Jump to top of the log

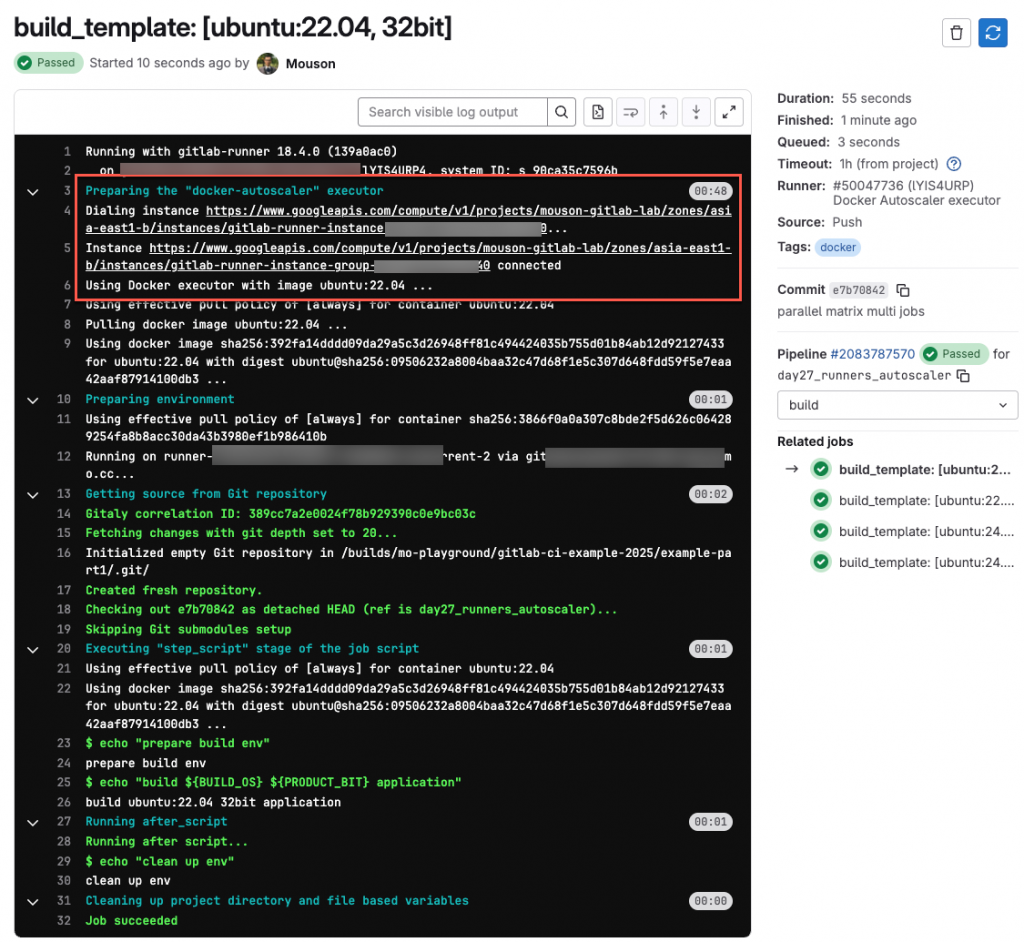(663, 112)
